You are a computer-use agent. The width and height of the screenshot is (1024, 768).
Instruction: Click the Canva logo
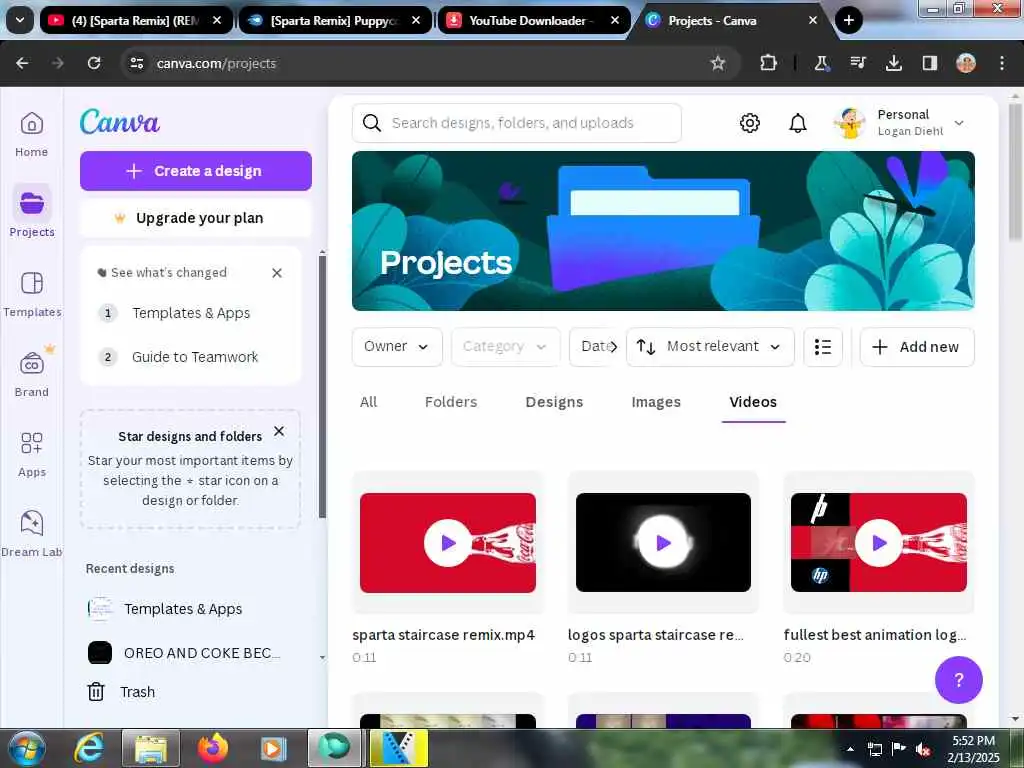tap(120, 121)
